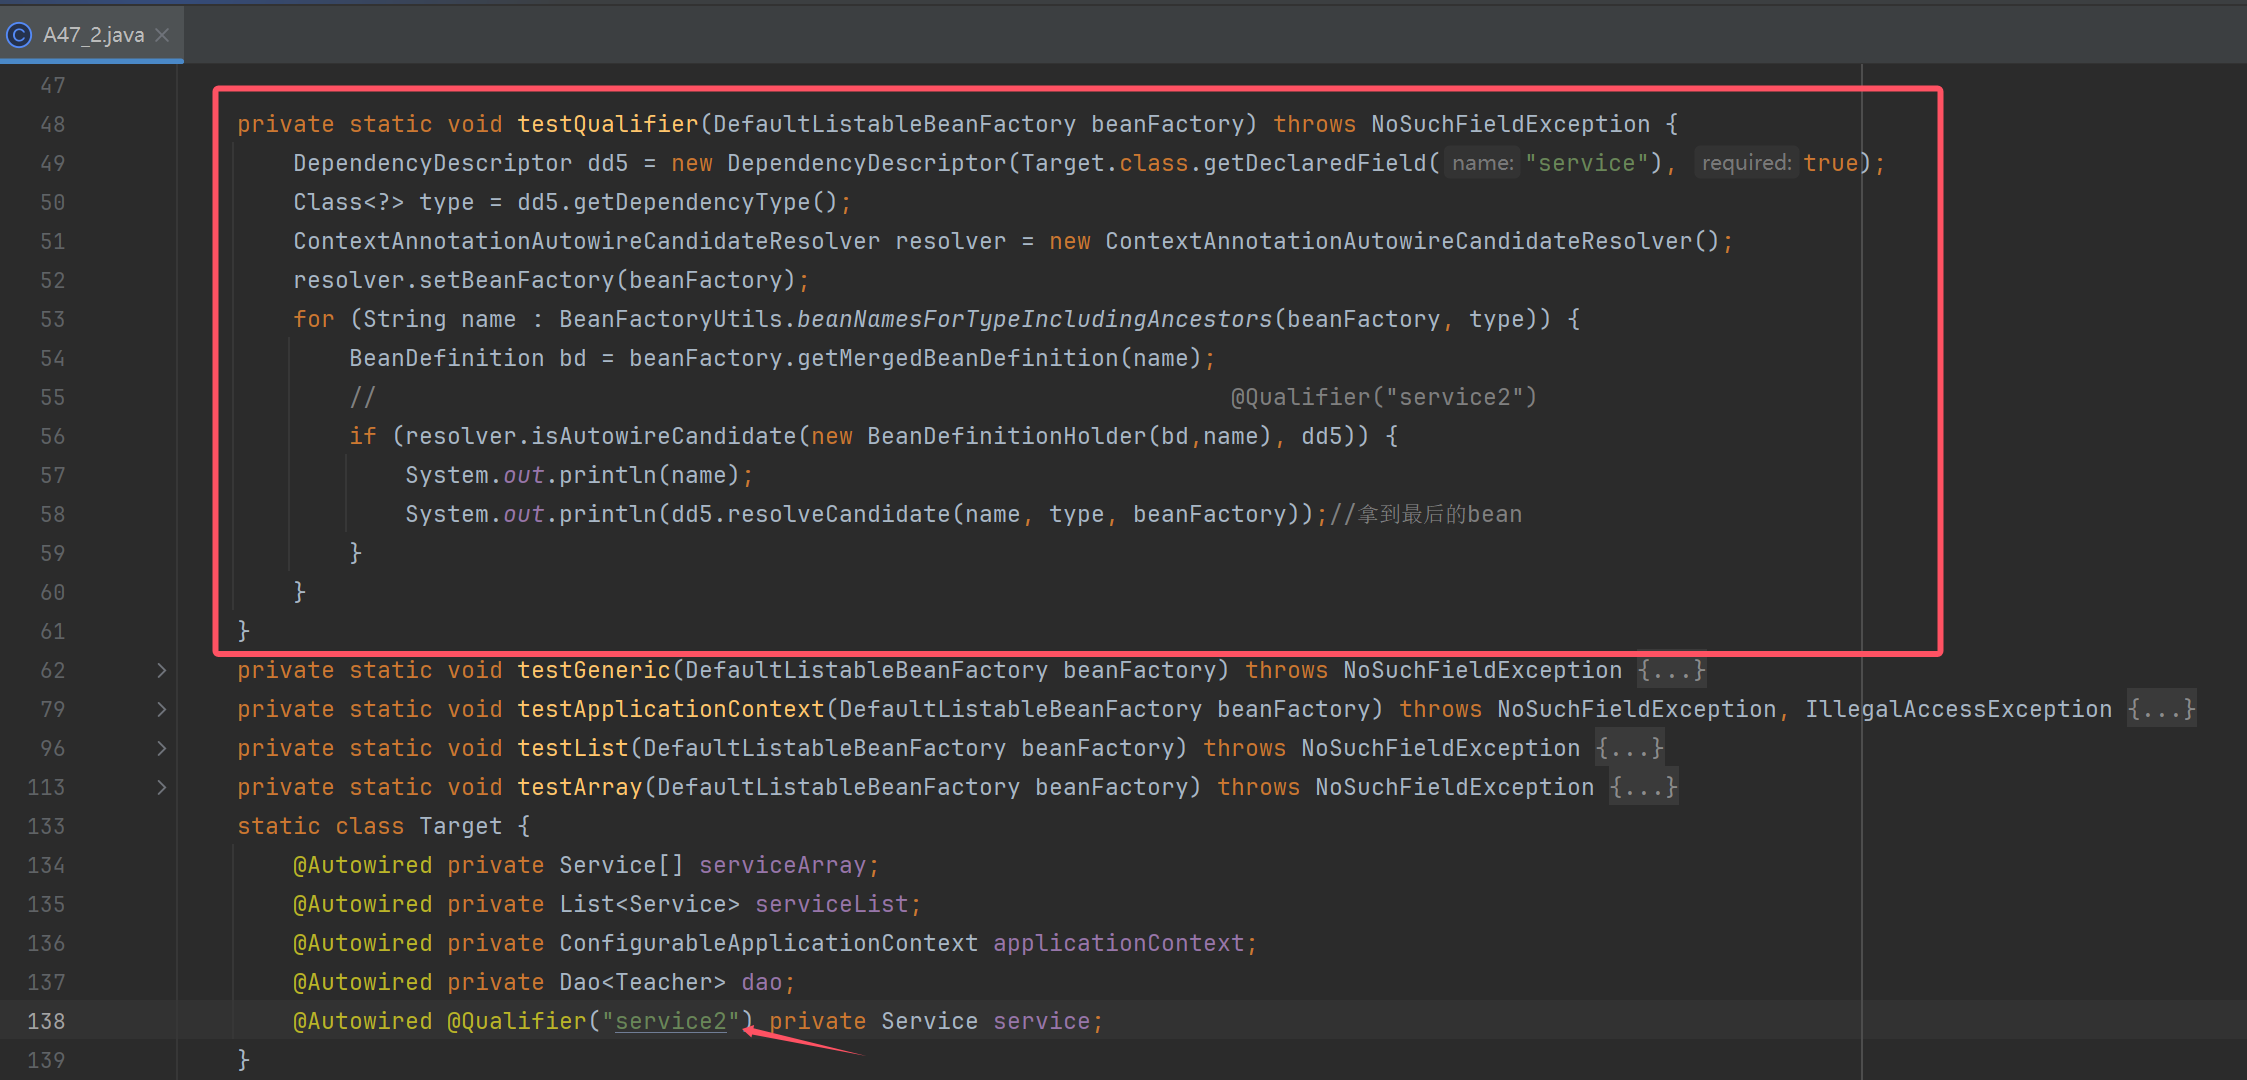Click getMergedBeanDefinition call on line 54
Viewport: 2247px width, 1080px height.
click(958, 358)
